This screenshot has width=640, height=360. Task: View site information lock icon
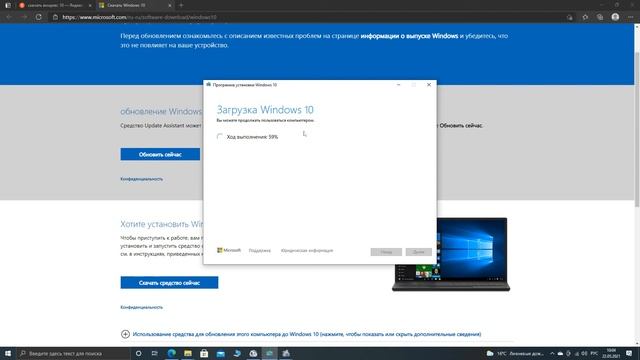click(56, 17)
